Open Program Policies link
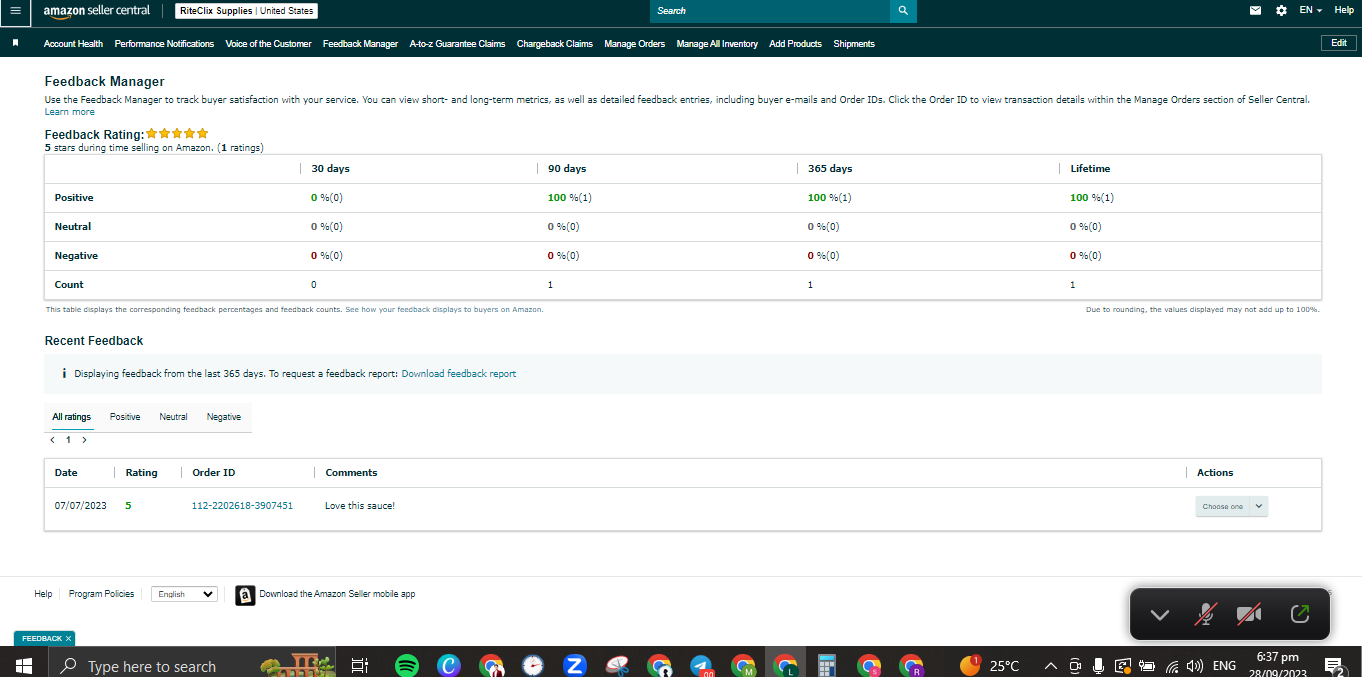 click(x=101, y=594)
